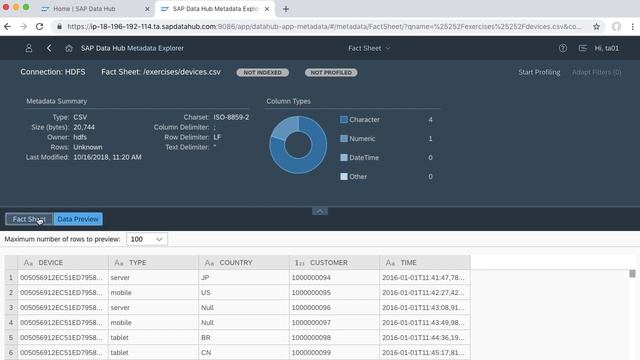Click the TIME column header

point(425,263)
